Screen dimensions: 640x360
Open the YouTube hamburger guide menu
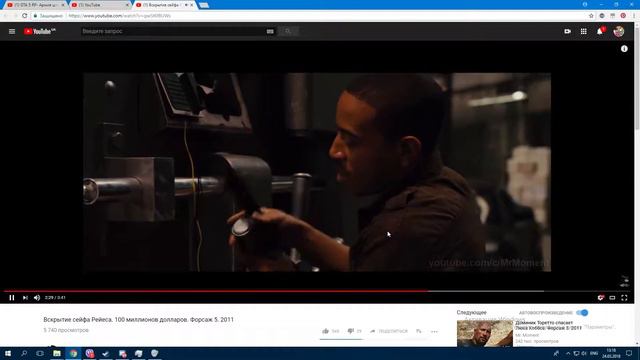[12, 31]
